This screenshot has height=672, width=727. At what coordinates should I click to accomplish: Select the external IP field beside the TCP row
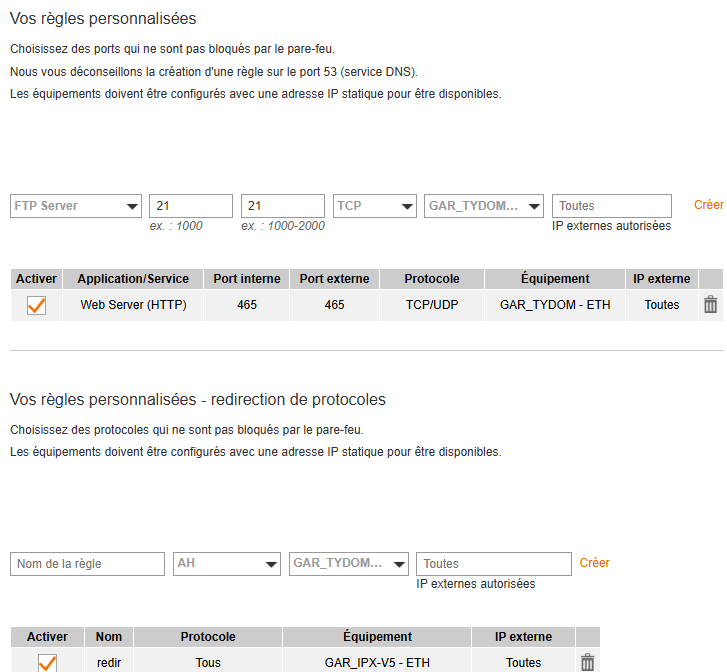pos(611,206)
